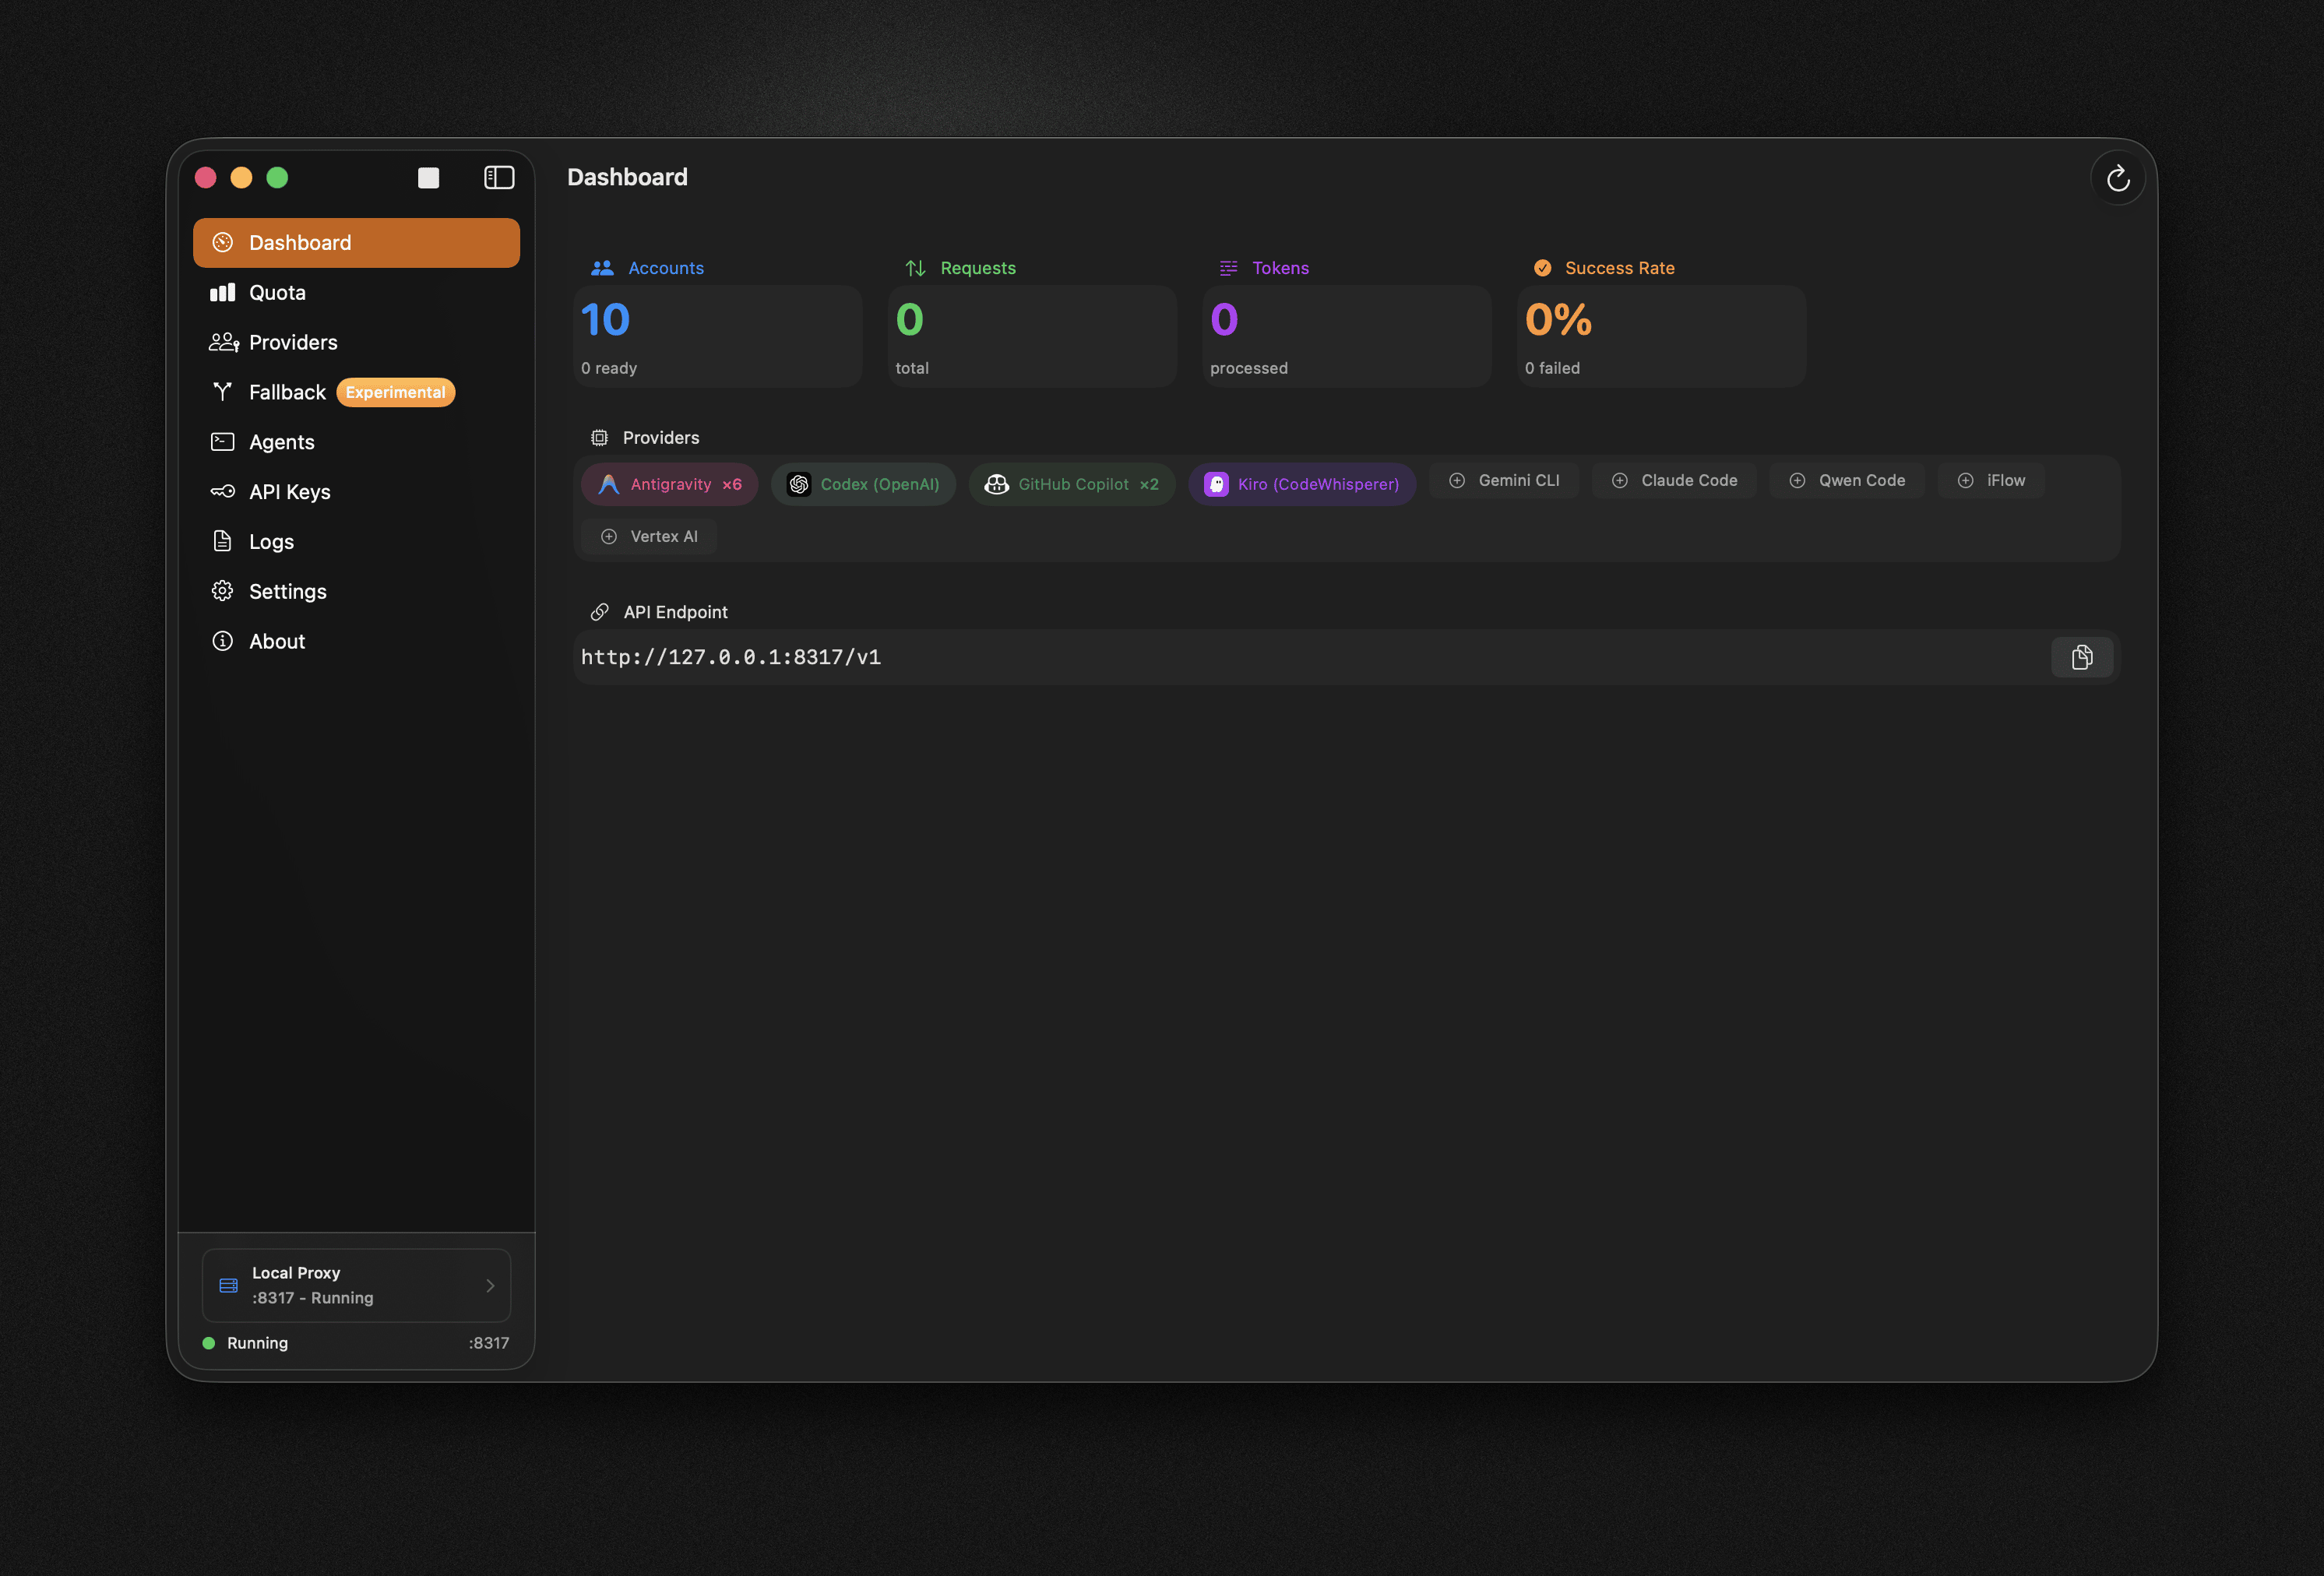Open the Quota page in sidebar
This screenshot has width=2324, height=1576.
pyautogui.click(x=277, y=293)
